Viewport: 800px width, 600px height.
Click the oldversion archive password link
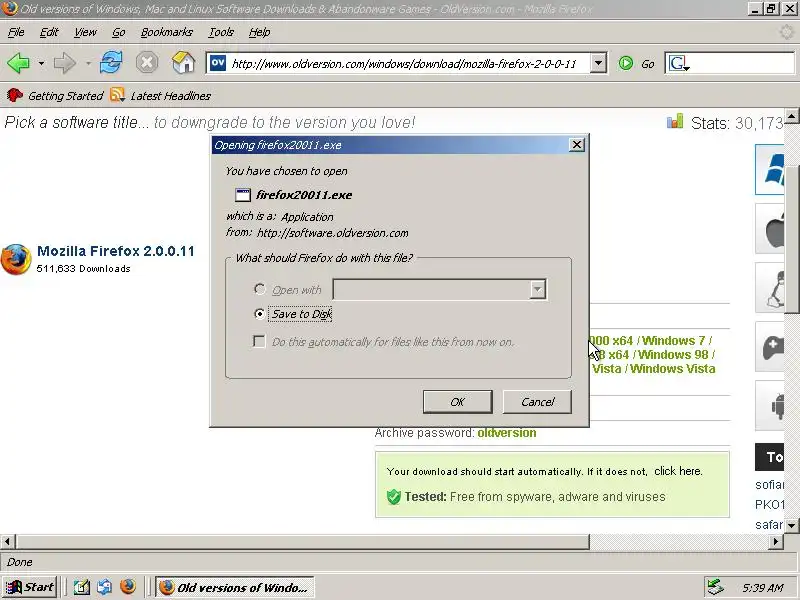click(x=507, y=433)
